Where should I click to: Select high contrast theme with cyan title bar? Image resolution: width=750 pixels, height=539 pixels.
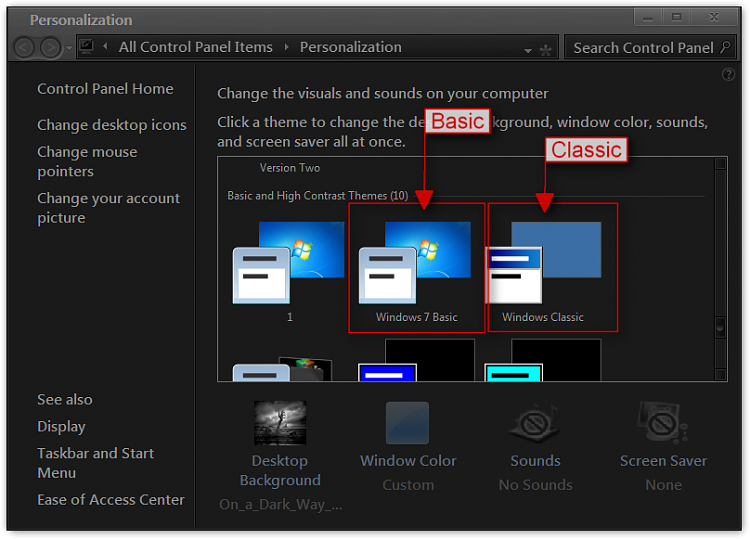tap(543, 360)
